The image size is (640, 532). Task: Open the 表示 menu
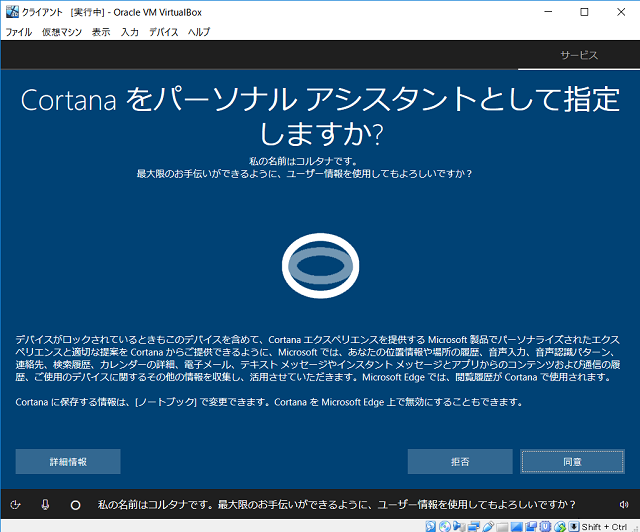(x=101, y=32)
